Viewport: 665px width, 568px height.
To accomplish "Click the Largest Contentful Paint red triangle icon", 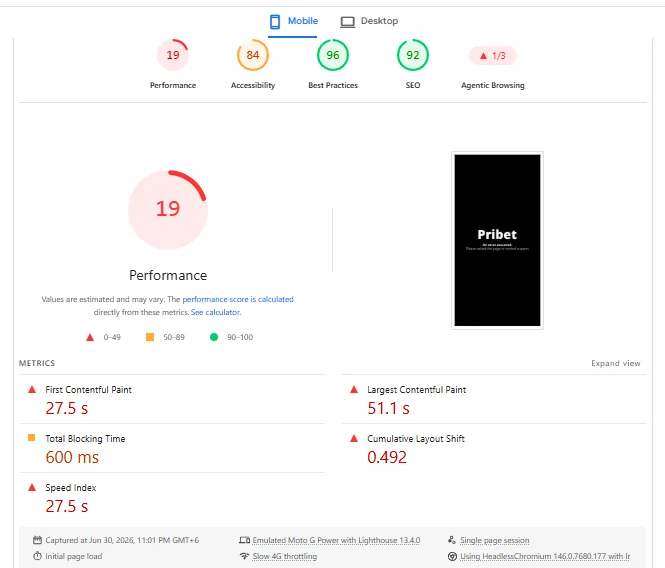I will pyautogui.click(x=354, y=389).
